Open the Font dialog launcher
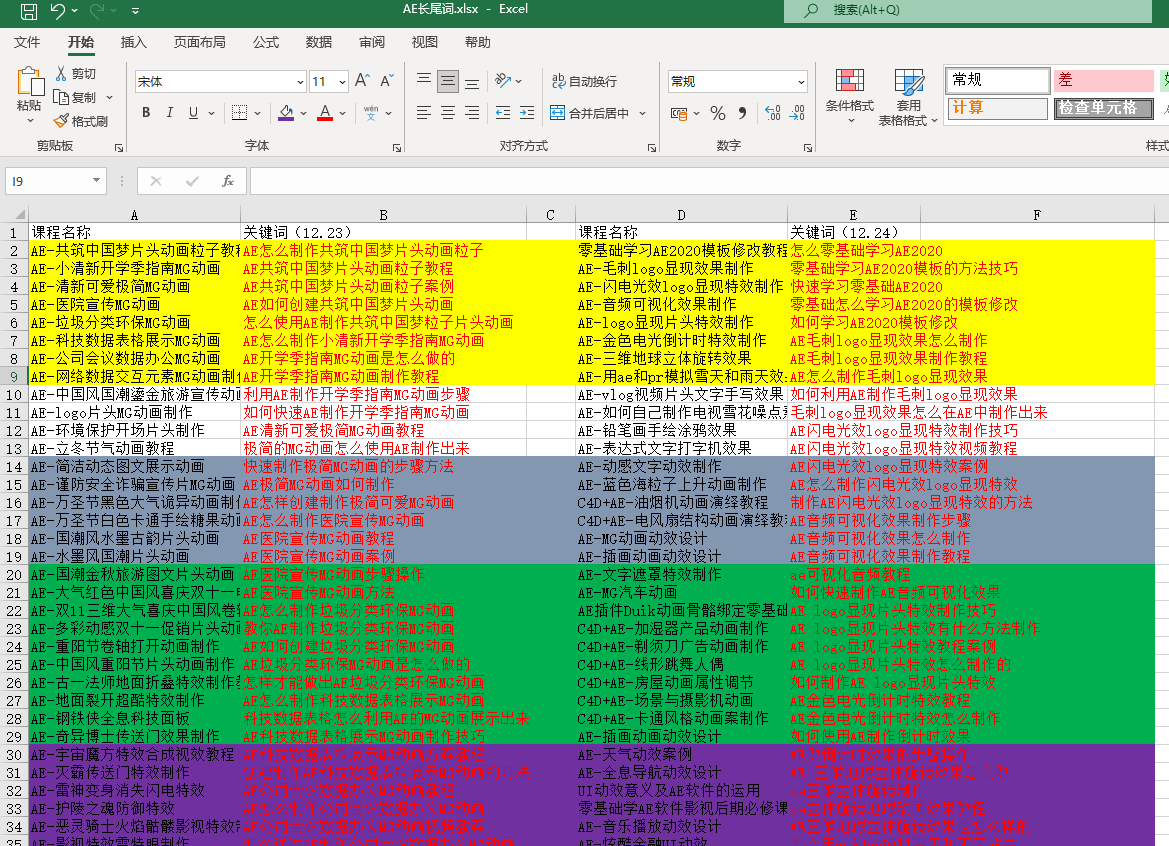 [x=397, y=148]
